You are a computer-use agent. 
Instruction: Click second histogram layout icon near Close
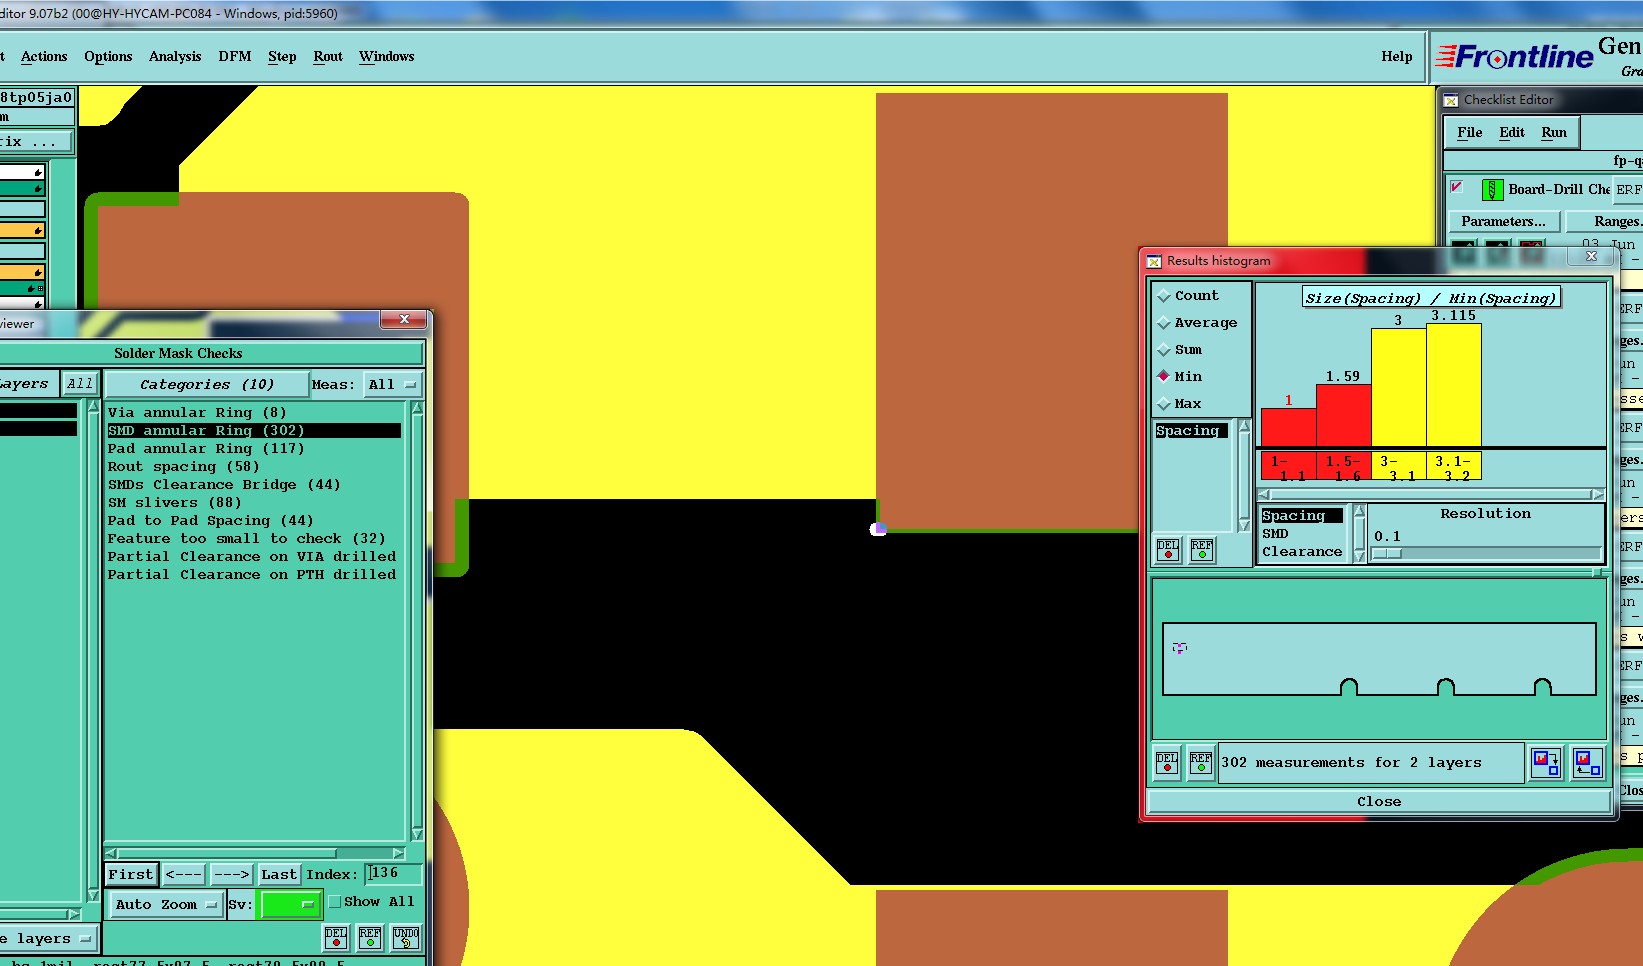(1587, 764)
